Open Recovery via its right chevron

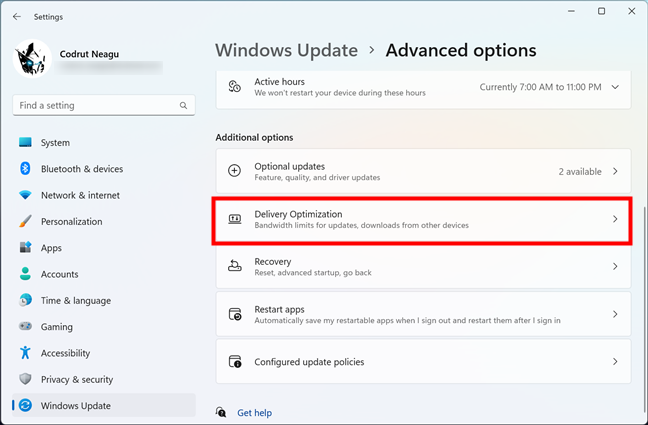click(x=615, y=266)
